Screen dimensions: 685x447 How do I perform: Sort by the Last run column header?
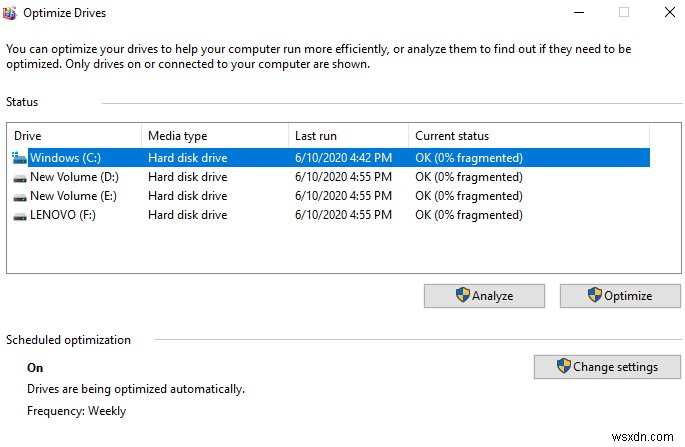pos(349,136)
